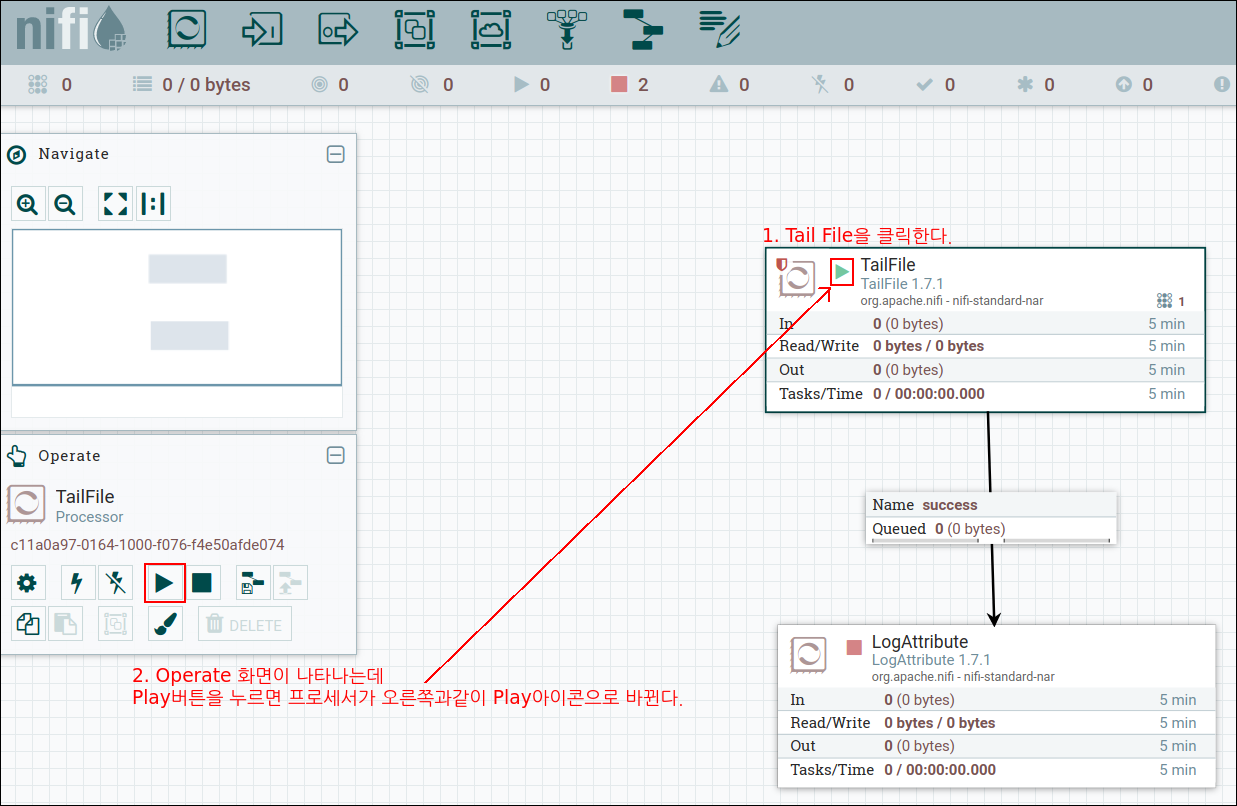Click the birdseye view thumbnail in Navigate
The image size is (1237, 806).
(177, 307)
